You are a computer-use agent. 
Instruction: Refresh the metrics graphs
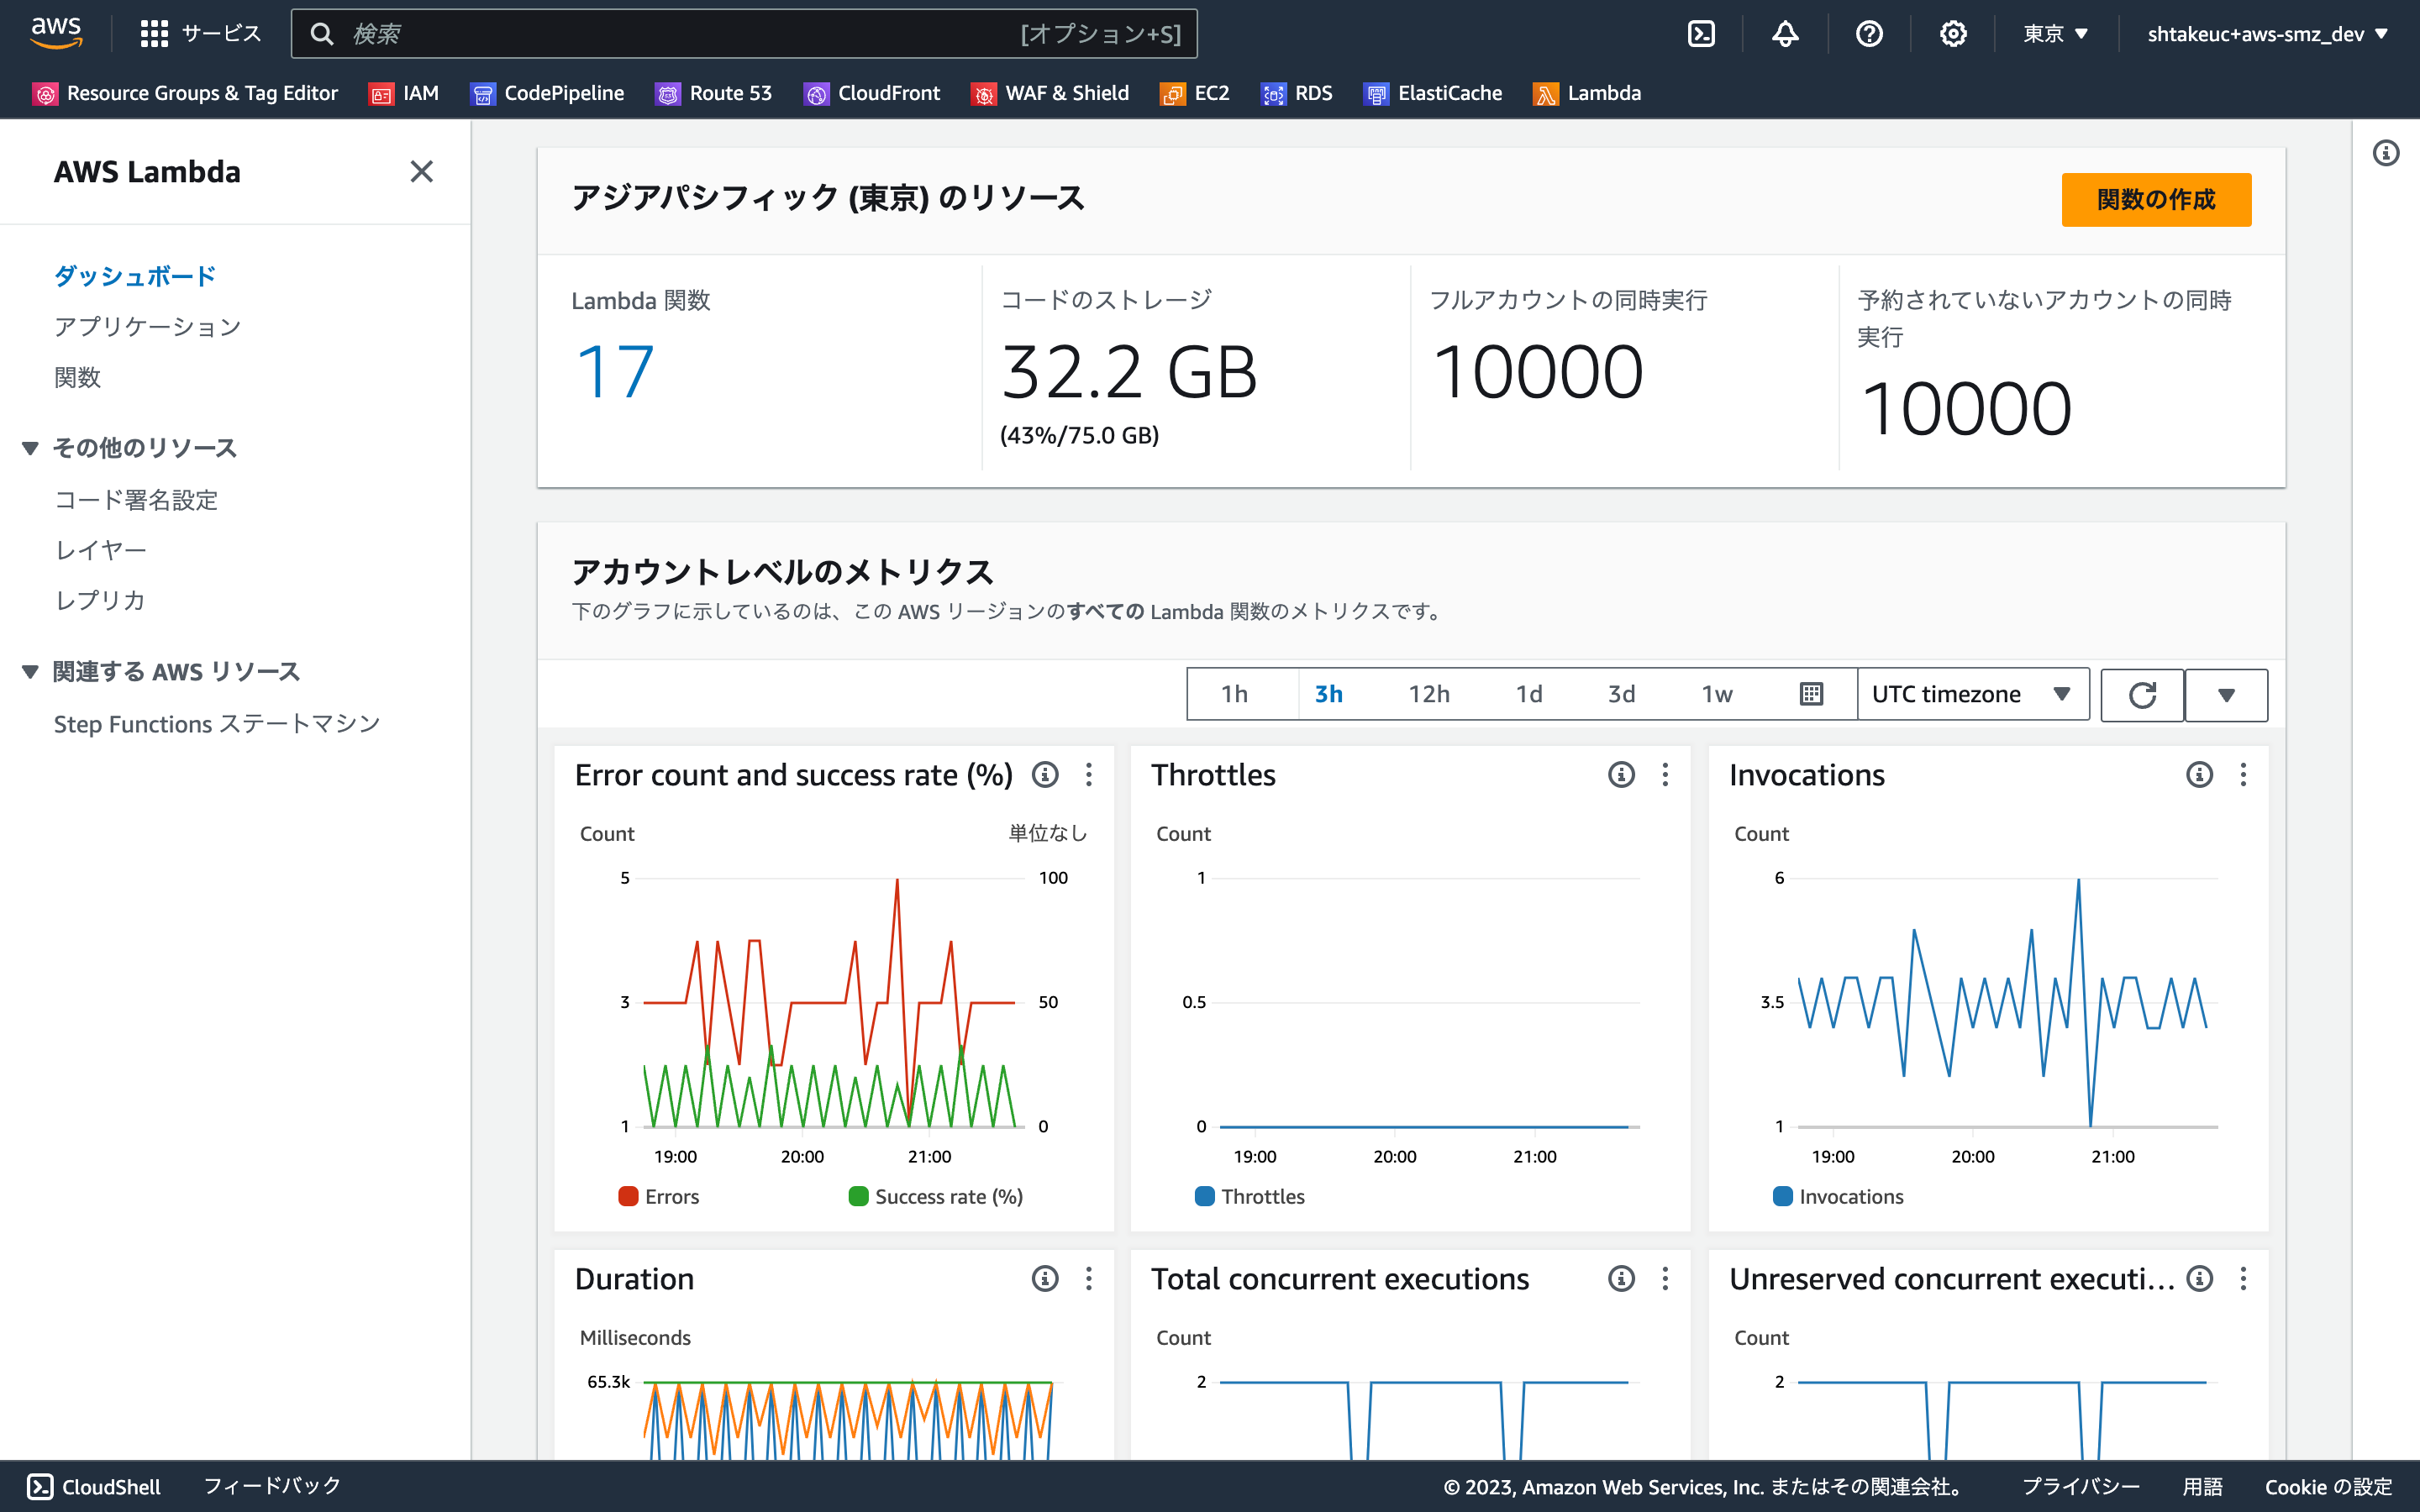click(2142, 695)
